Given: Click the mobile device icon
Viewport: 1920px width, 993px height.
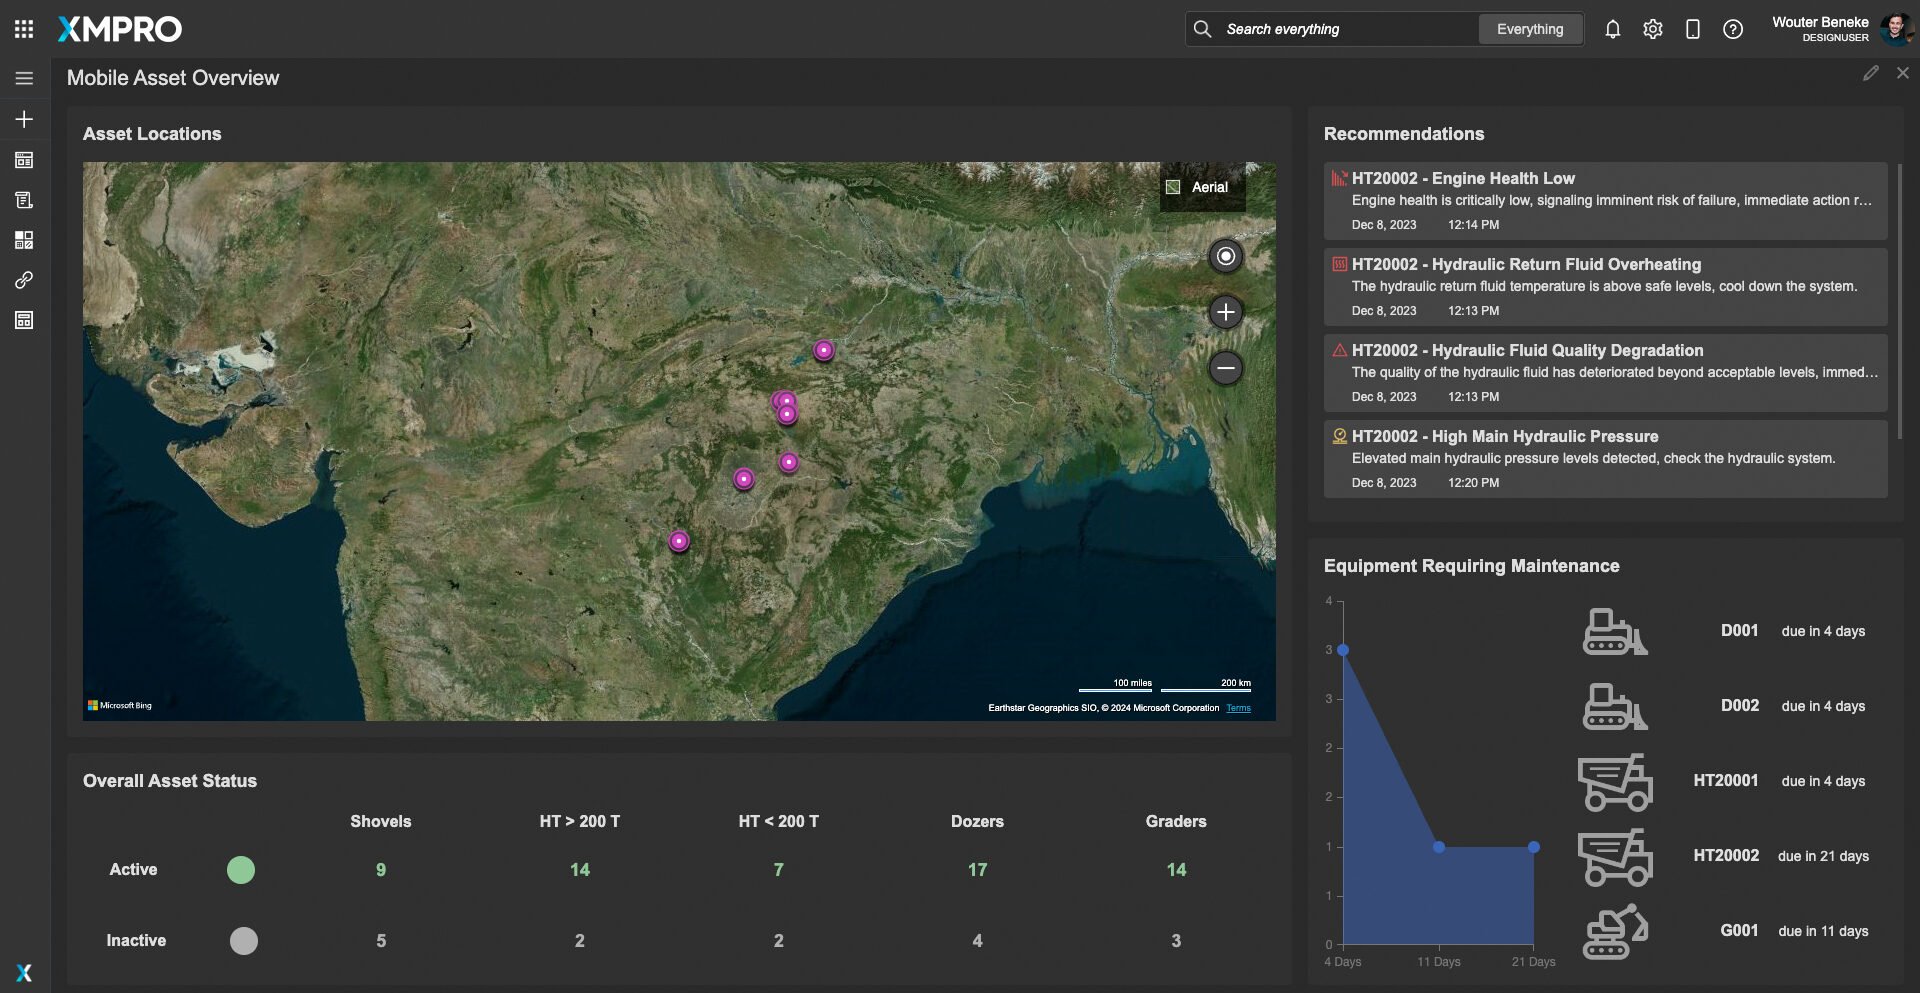Looking at the screenshot, I should tap(1692, 29).
